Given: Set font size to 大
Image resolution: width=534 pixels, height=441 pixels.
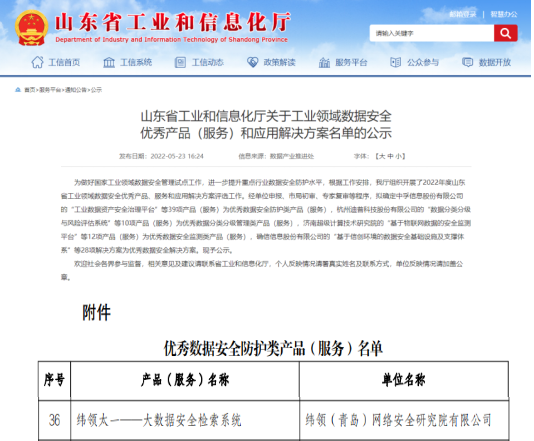Looking at the screenshot, I should pos(382,156).
